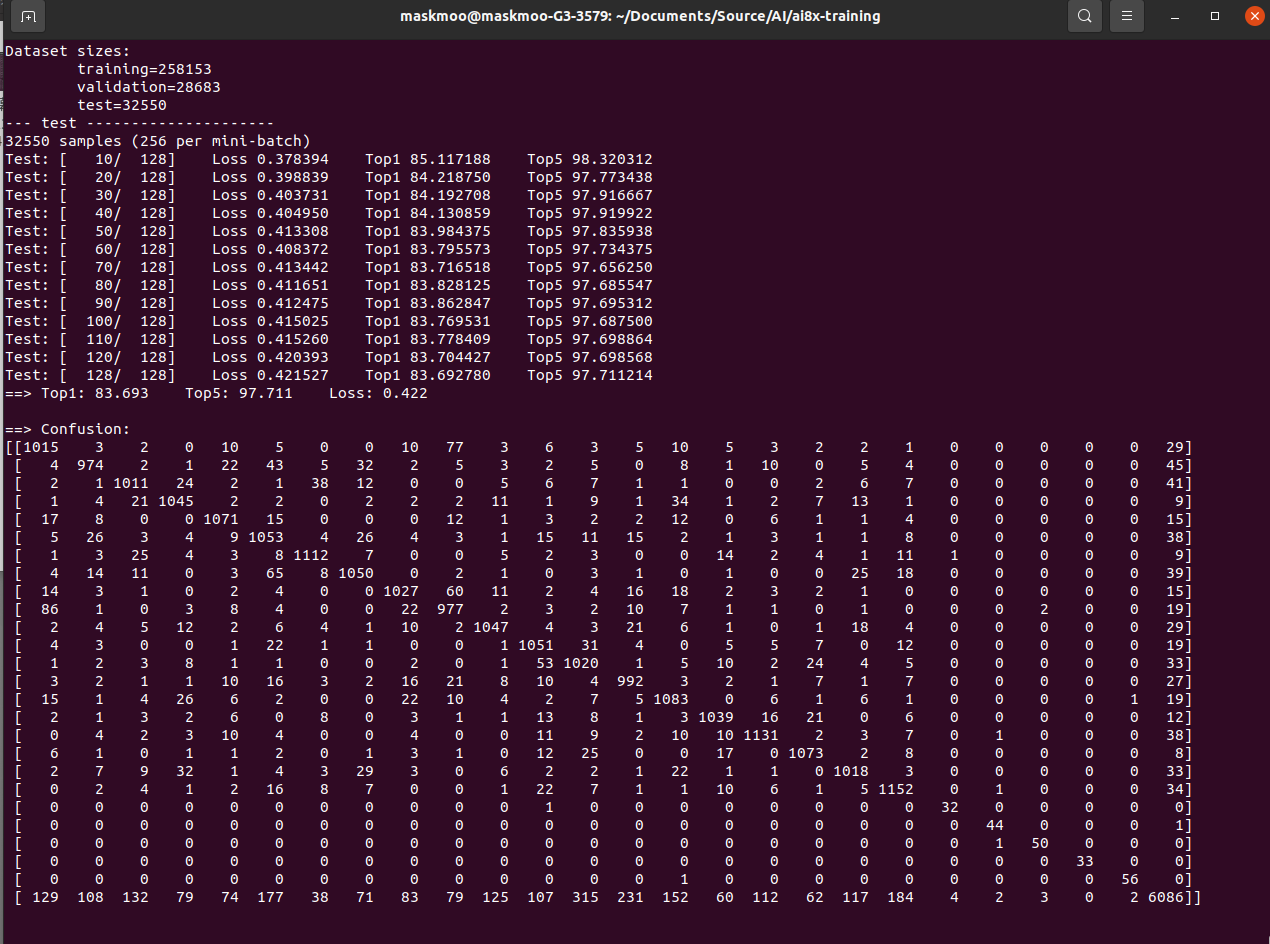Click Loss value 0.378394
The height and width of the screenshot is (944, 1270).
pos(292,159)
